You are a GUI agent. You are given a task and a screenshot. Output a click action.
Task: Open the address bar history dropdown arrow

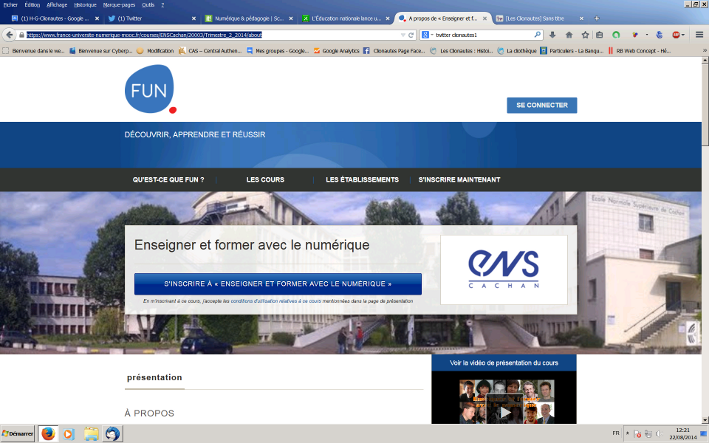tap(402, 35)
